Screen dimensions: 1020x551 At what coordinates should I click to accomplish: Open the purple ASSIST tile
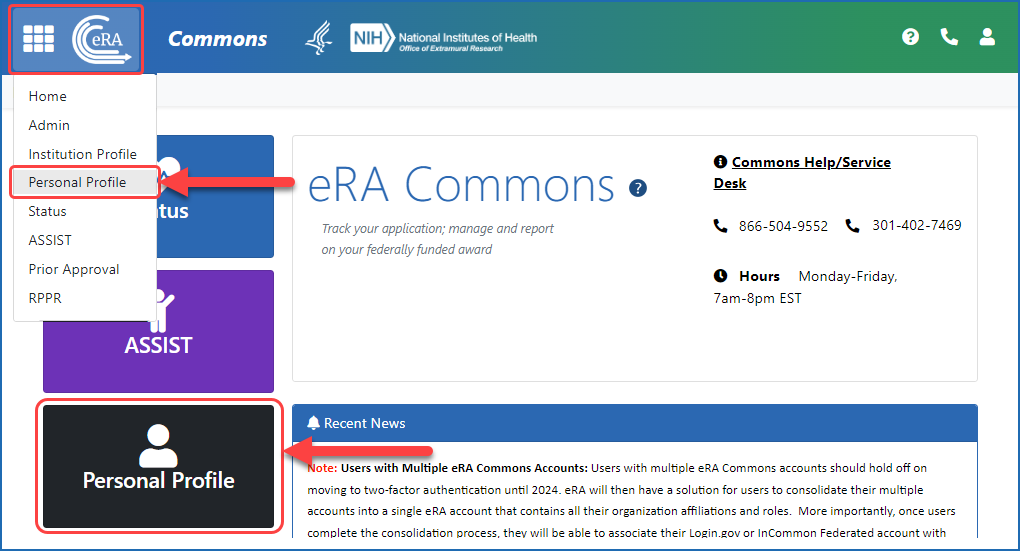tap(158, 345)
